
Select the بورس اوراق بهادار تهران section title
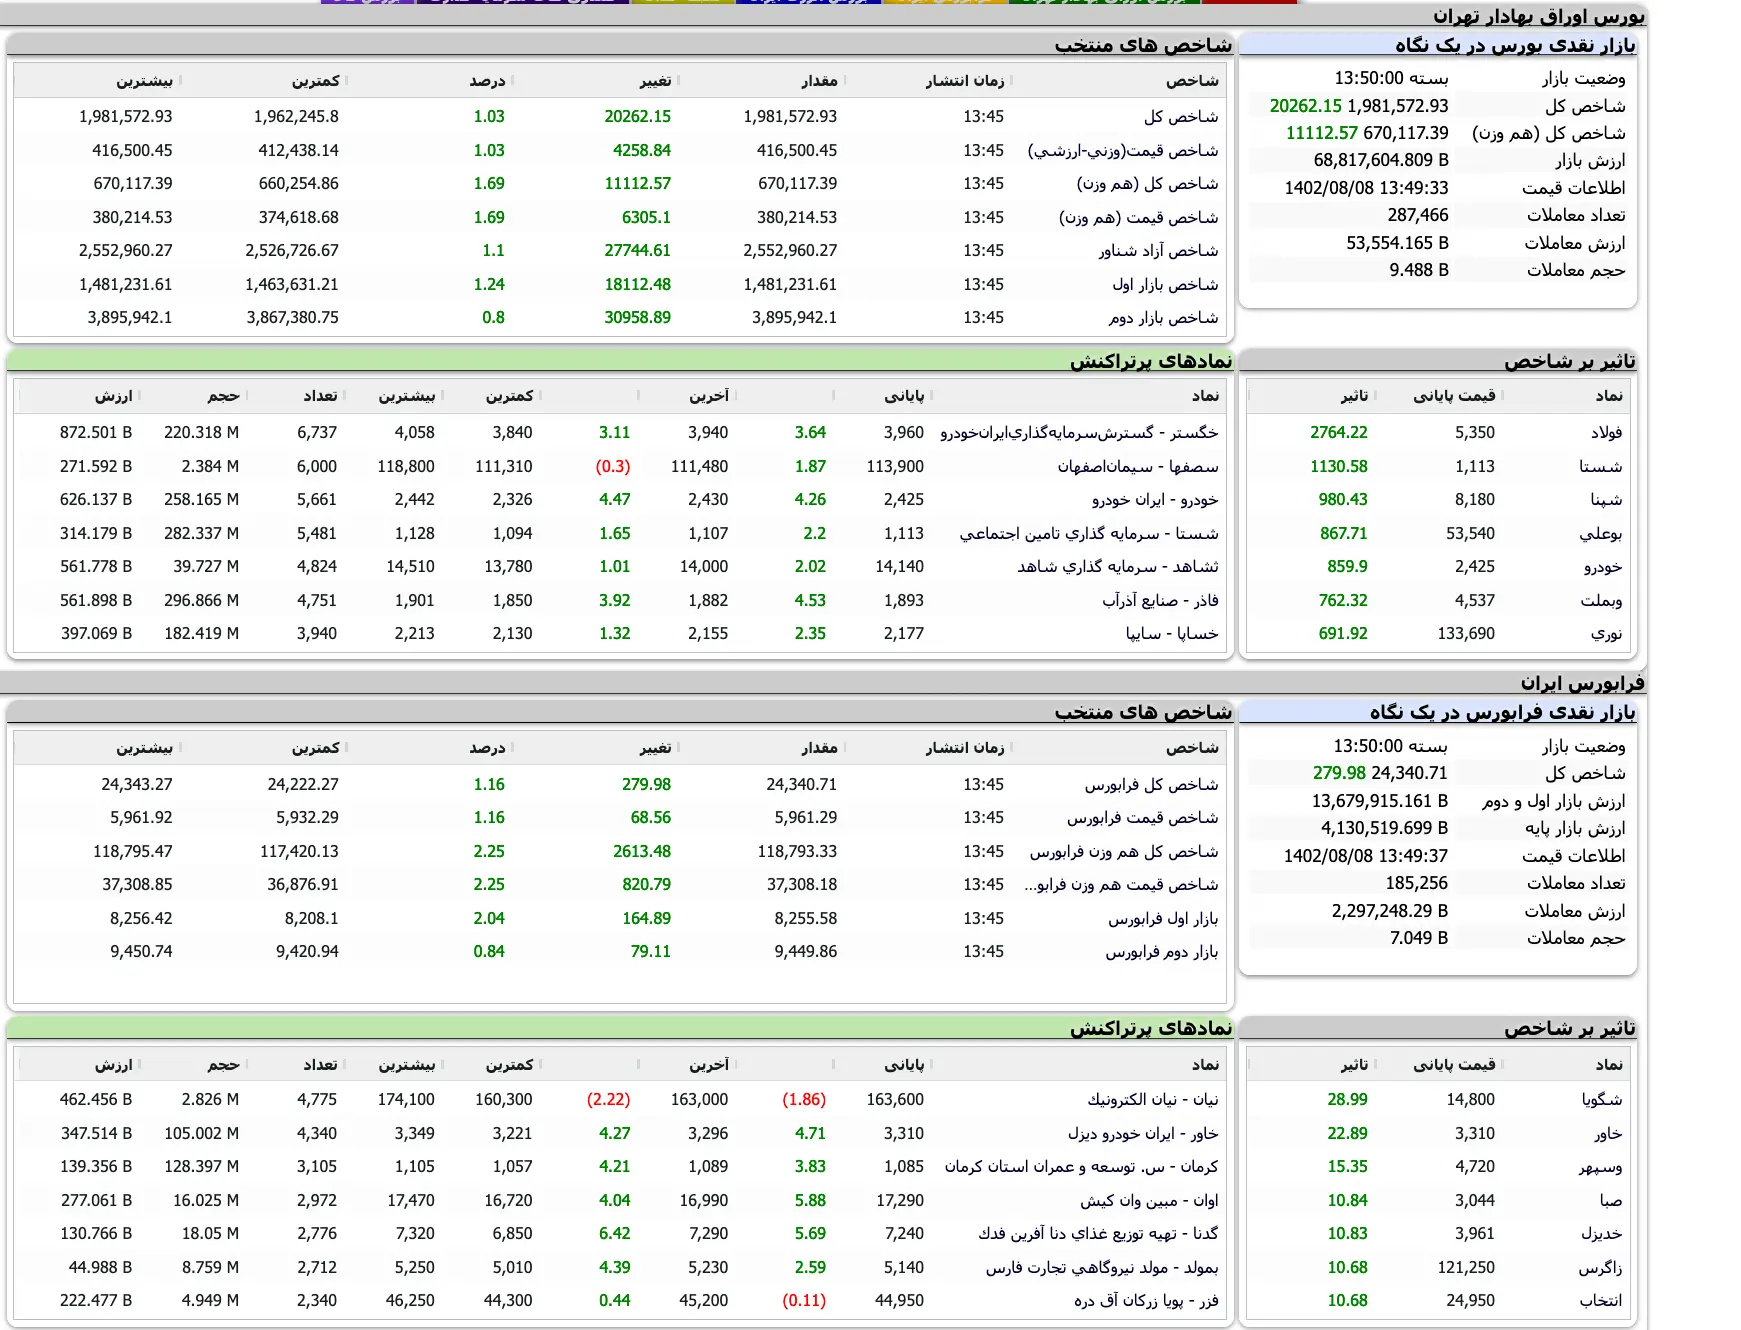(x=1538, y=16)
